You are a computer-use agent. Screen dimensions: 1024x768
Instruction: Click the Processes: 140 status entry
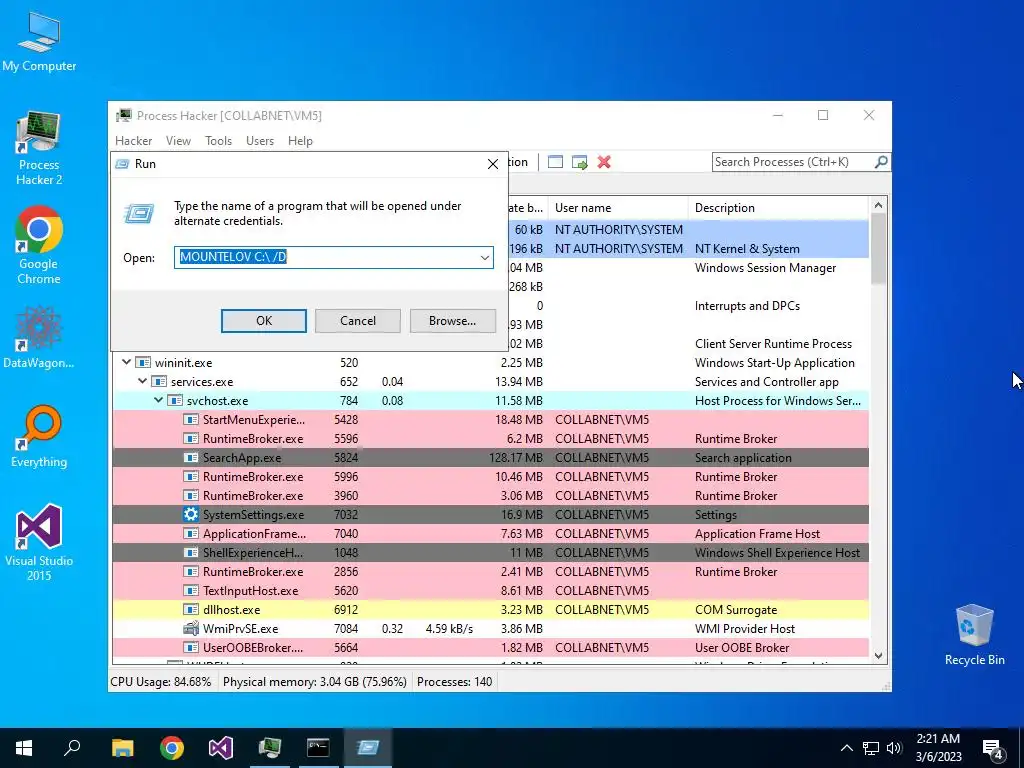coord(455,682)
